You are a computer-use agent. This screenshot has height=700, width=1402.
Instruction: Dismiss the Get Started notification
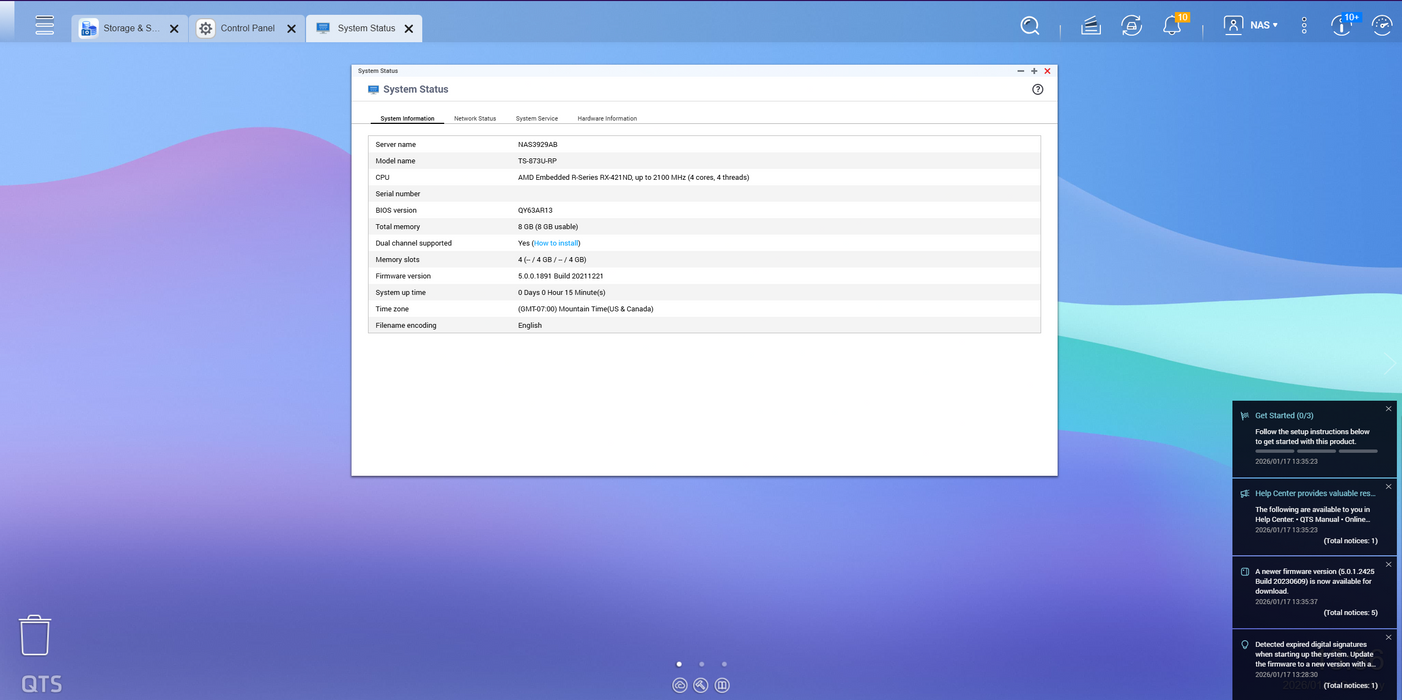pos(1388,409)
